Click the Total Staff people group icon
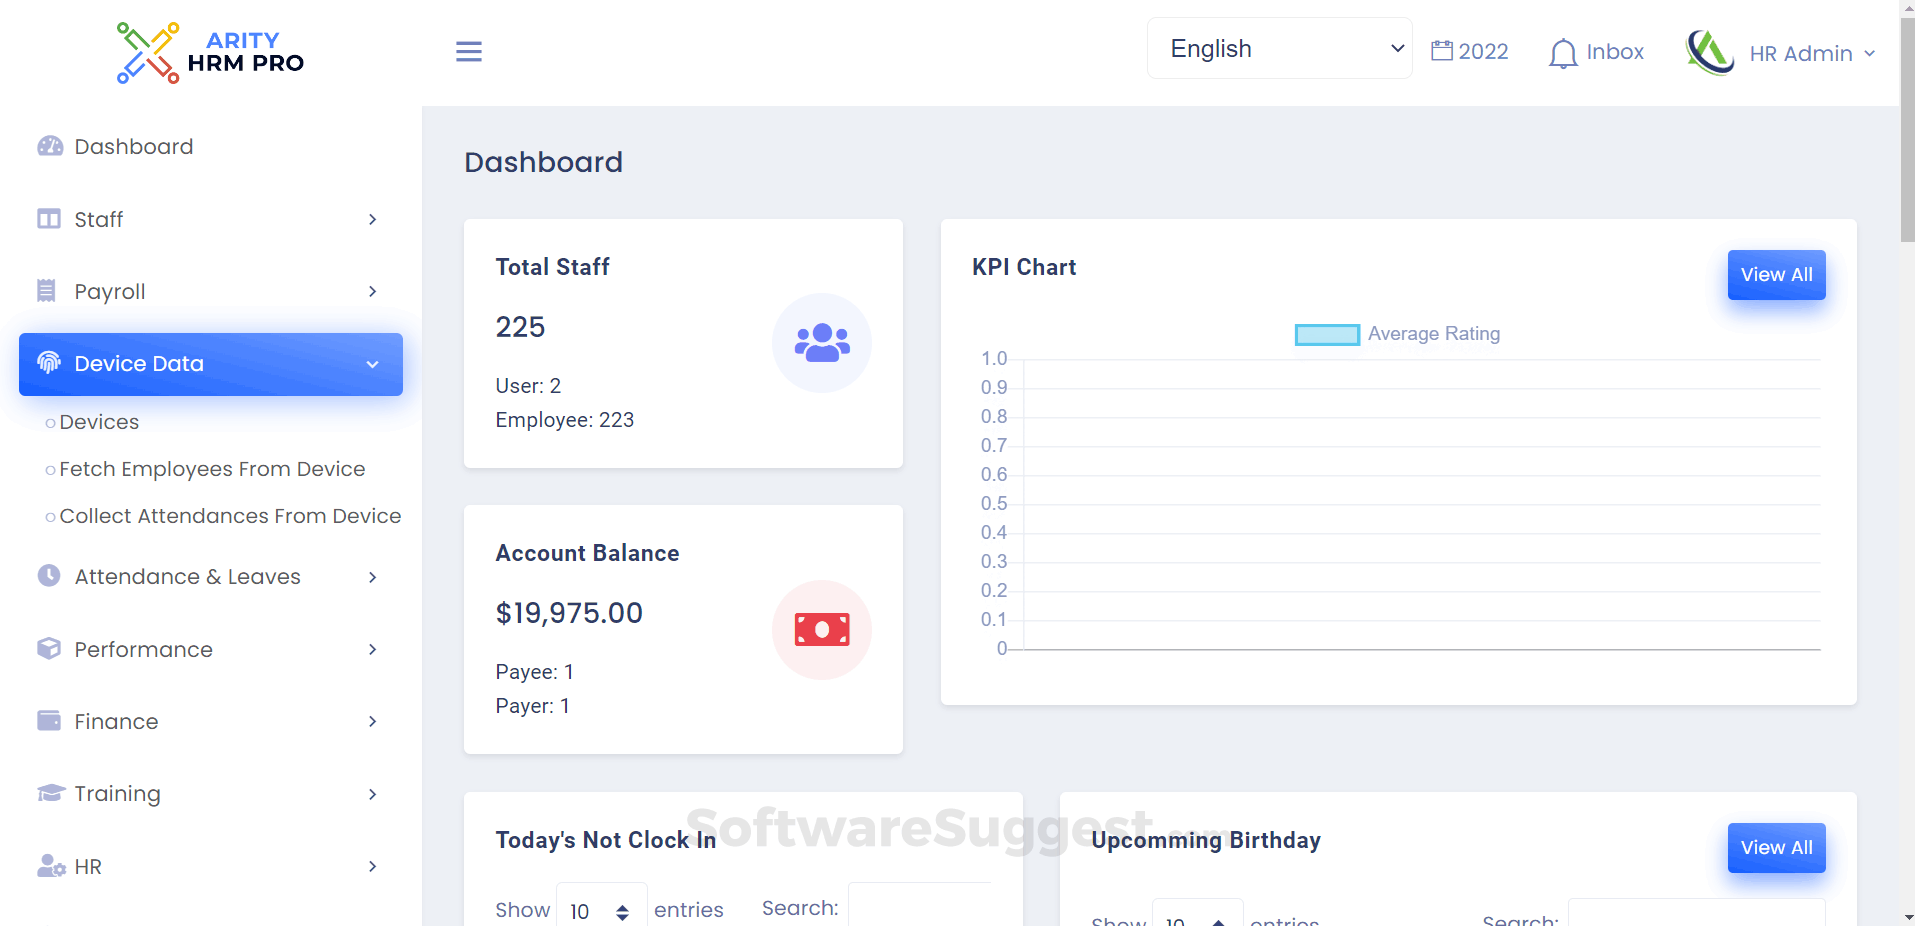The height and width of the screenshot is (926, 1915). tap(822, 343)
